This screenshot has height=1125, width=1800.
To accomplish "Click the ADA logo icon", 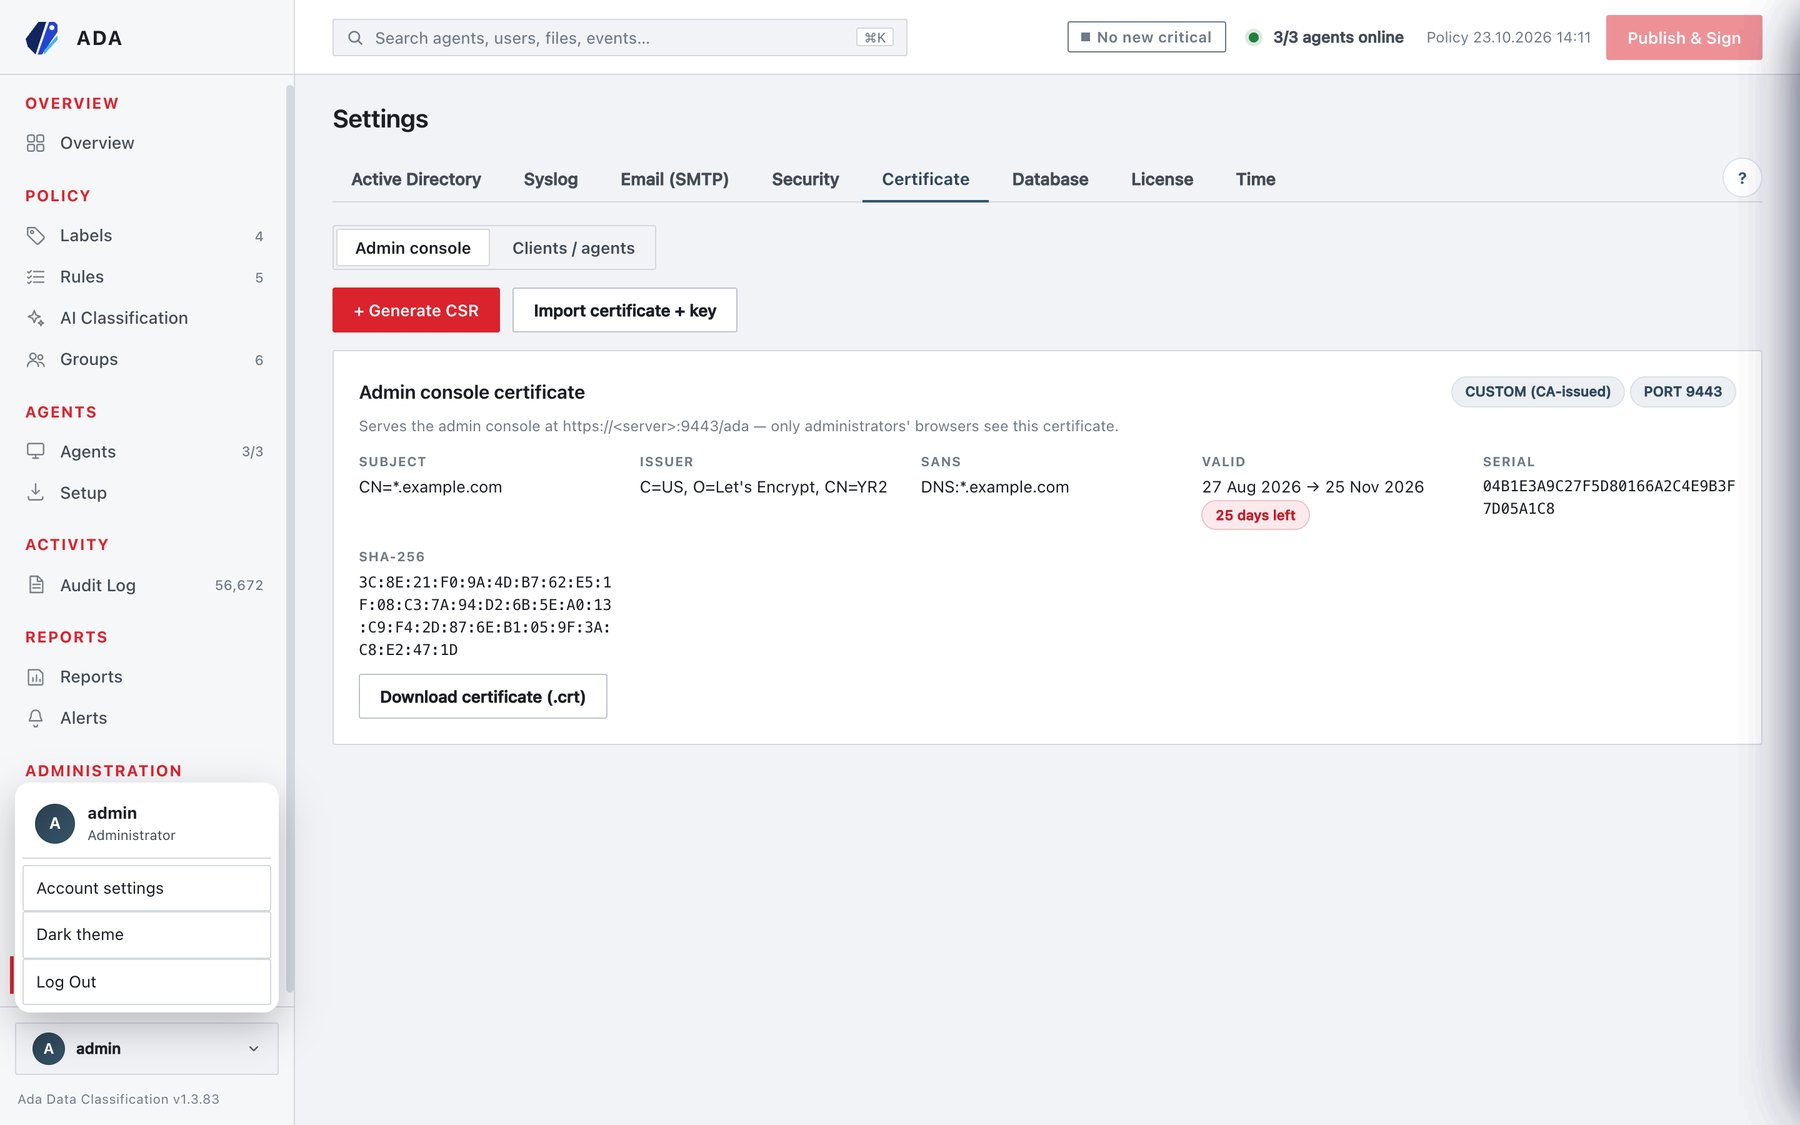I will click(42, 38).
